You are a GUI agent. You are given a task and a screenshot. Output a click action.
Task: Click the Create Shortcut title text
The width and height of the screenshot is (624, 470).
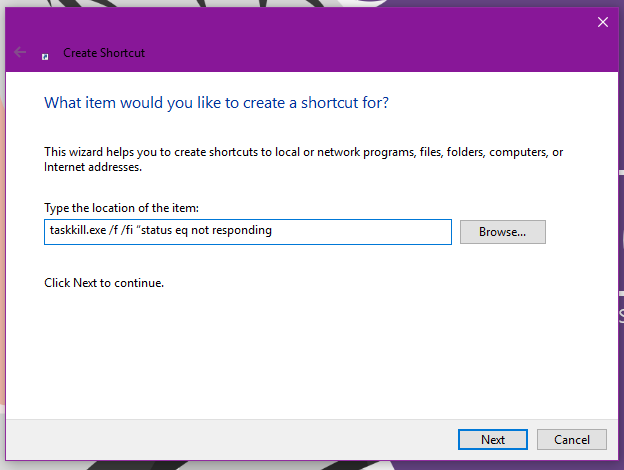[x=104, y=53]
